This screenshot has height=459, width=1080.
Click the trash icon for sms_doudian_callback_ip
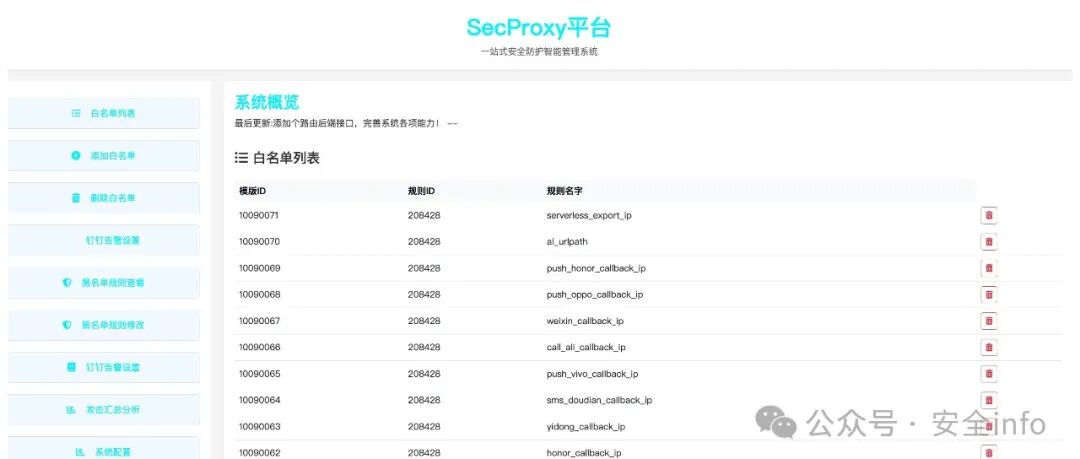tap(989, 400)
